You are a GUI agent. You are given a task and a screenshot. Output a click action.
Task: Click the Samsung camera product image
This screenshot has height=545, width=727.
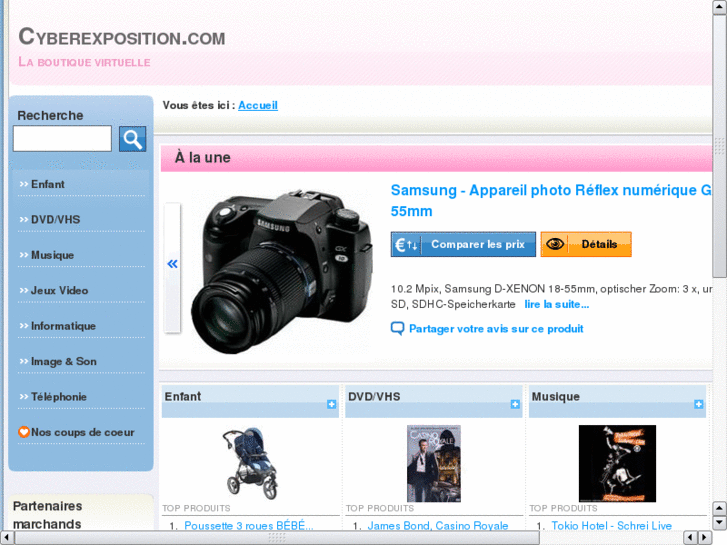pyautogui.click(x=281, y=271)
